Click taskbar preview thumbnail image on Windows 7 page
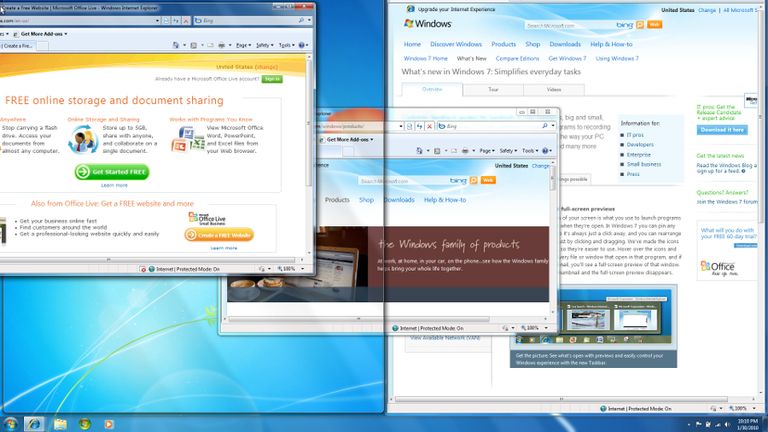This screenshot has width=768, height=432. (593, 317)
